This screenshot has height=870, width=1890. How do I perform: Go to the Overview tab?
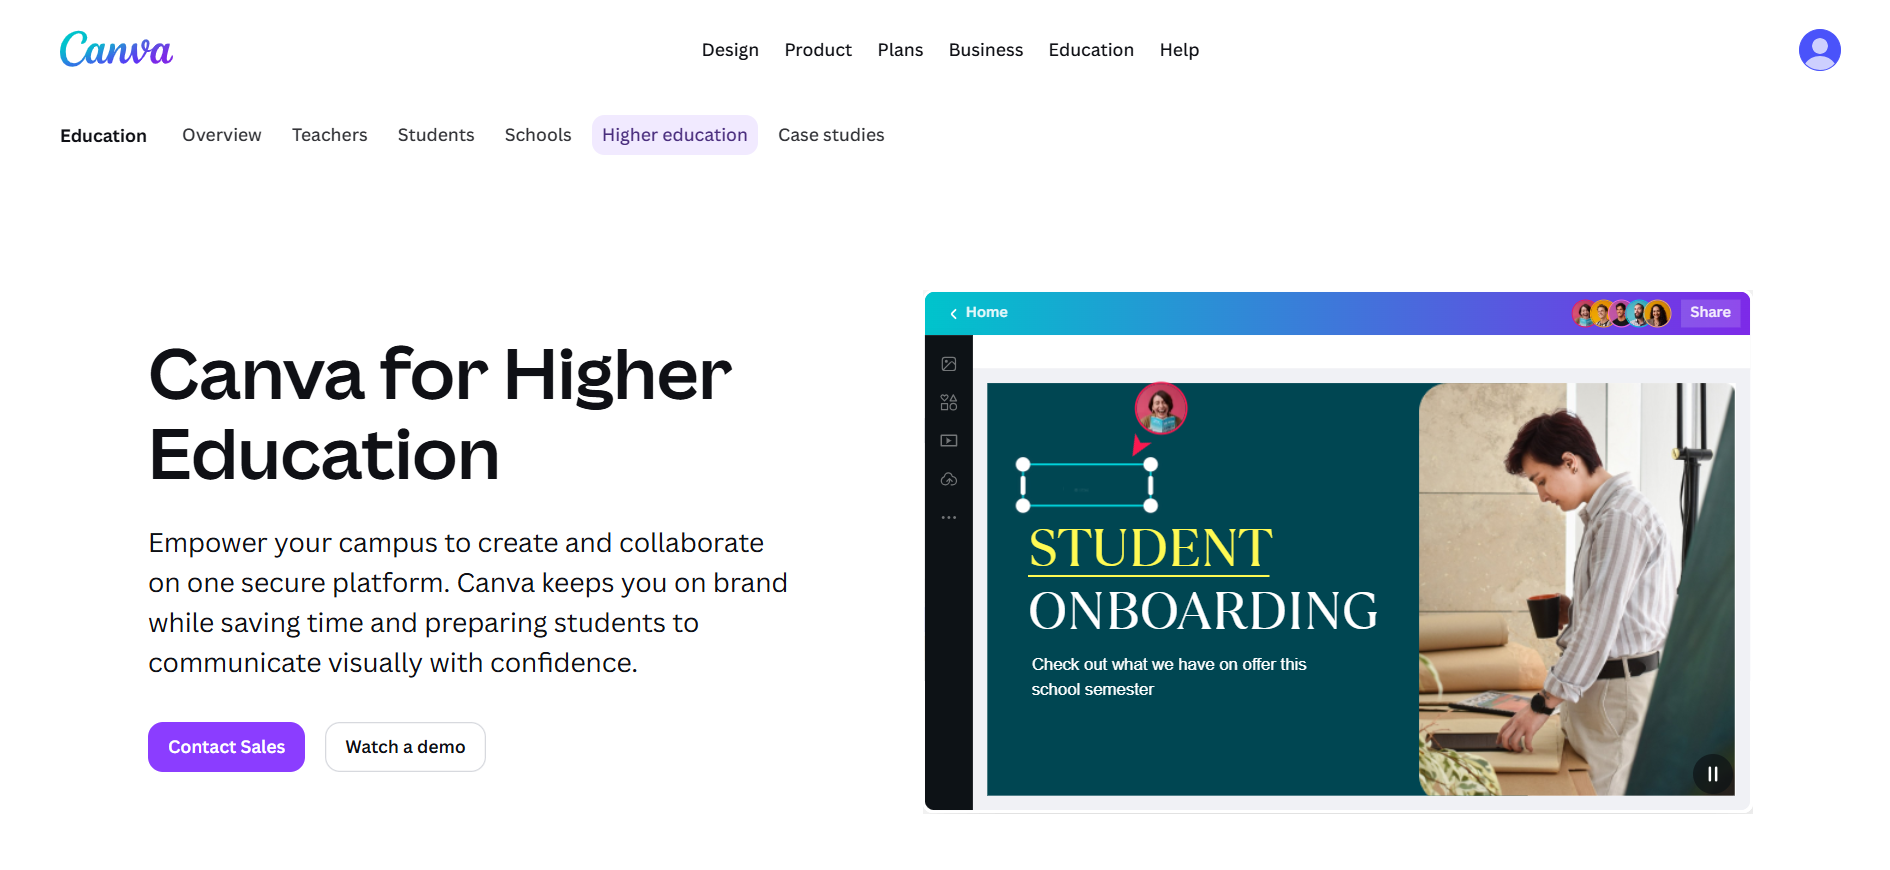pos(222,135)
